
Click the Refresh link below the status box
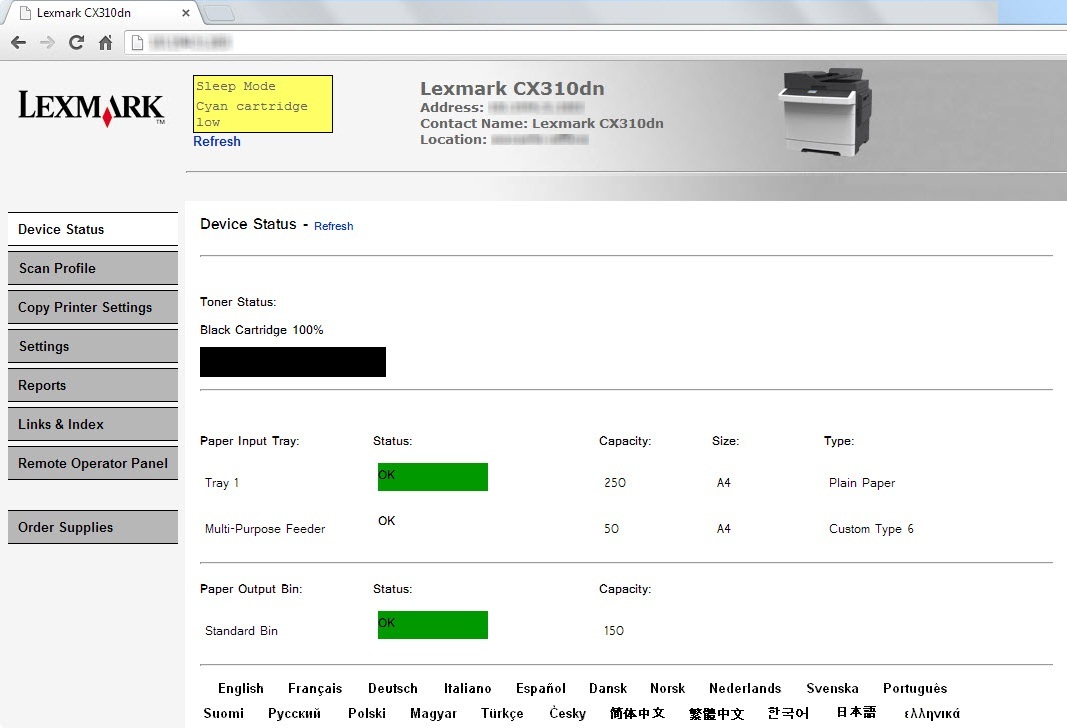pyautogui.click(x=217, y=141)
